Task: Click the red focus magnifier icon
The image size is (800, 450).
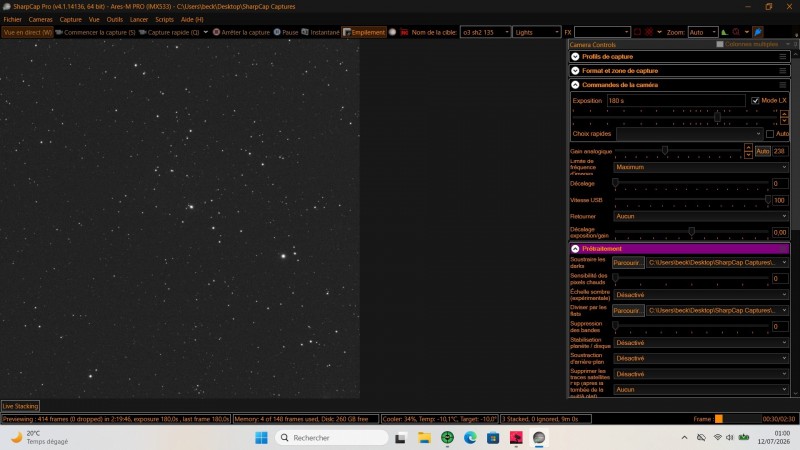Action: coord(736,32)
